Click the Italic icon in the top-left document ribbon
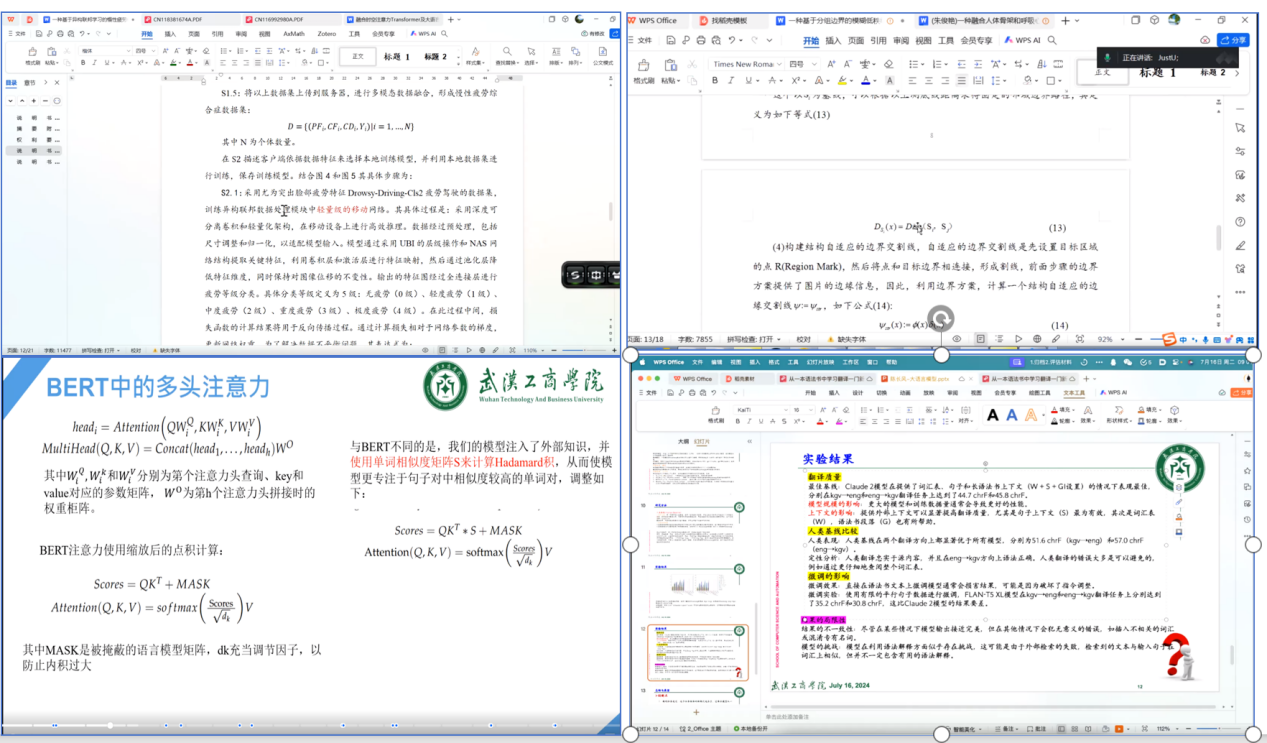This screenshot has width=1267, height=743. (96, 63)
